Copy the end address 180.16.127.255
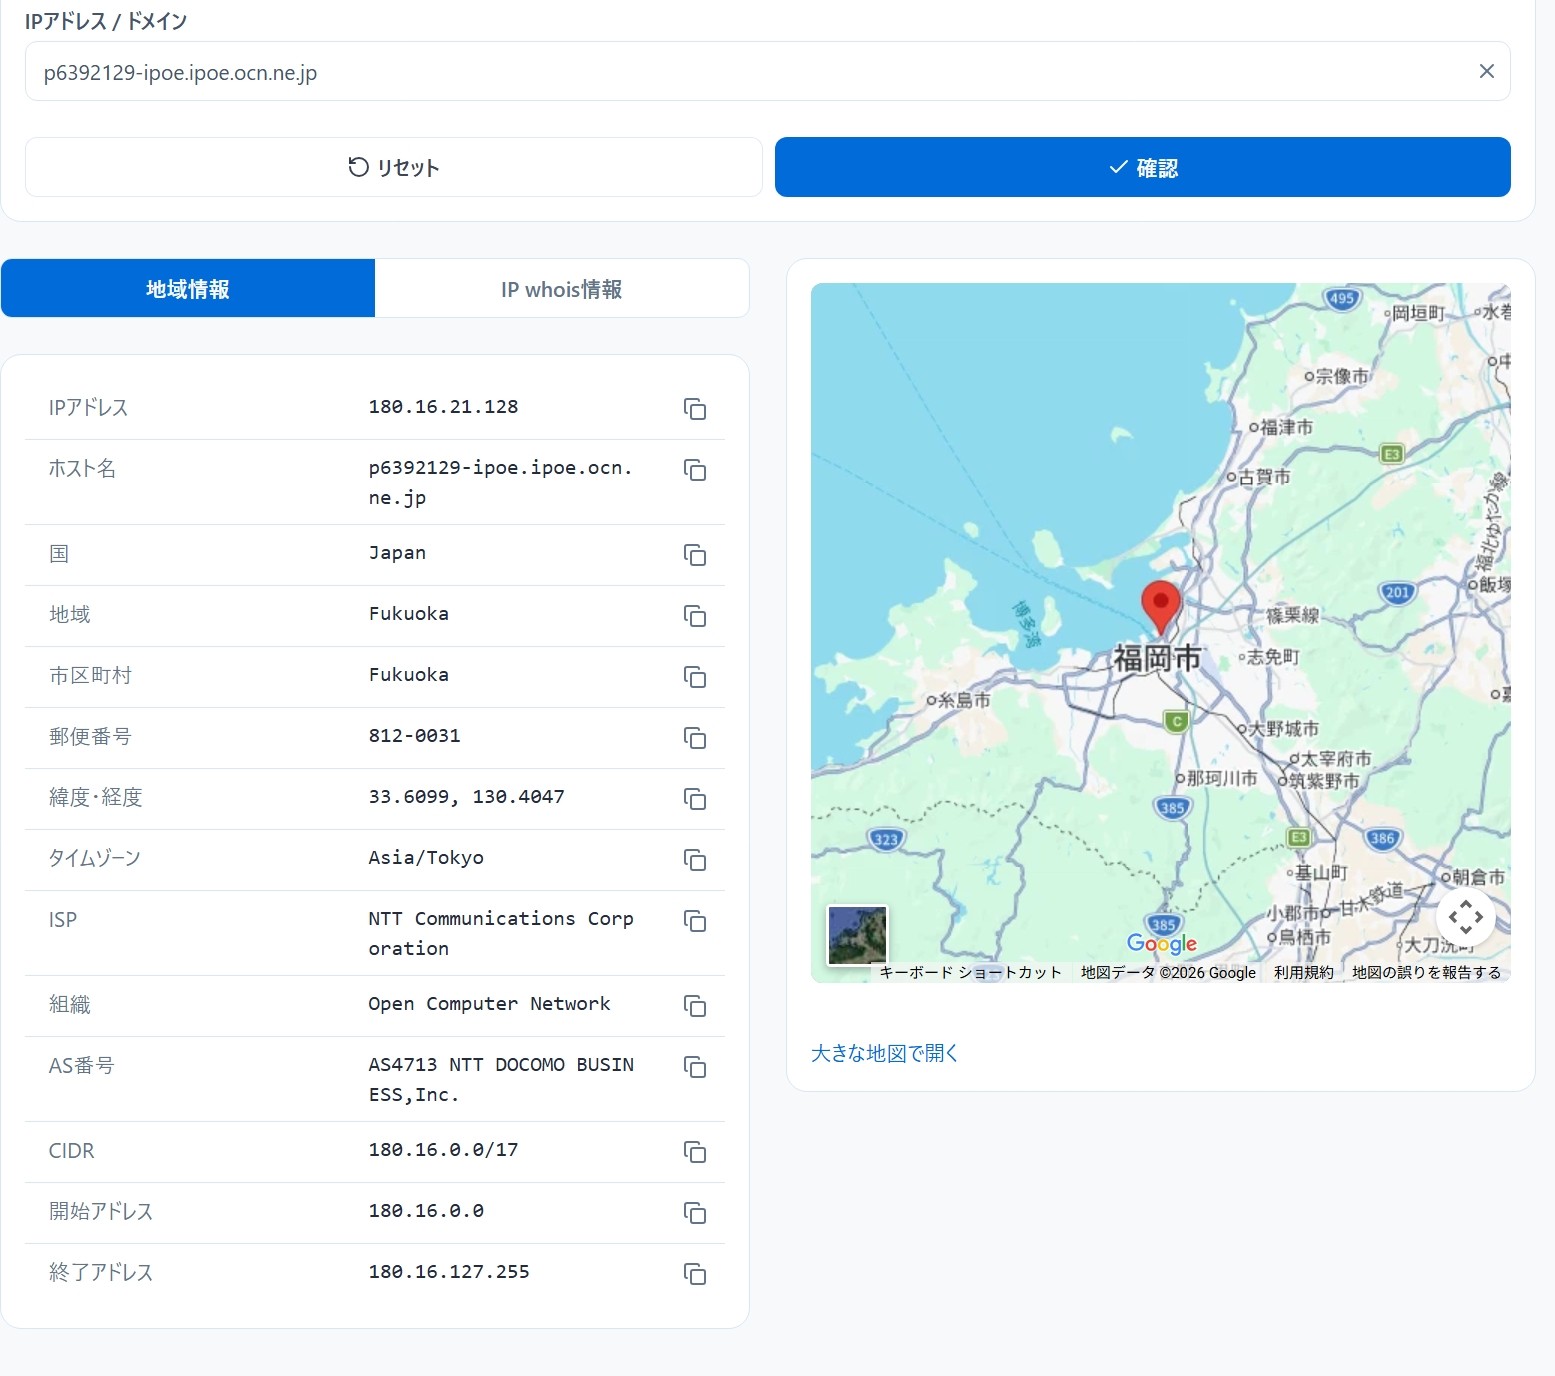The image size is (1555, 1376). 695,1274
